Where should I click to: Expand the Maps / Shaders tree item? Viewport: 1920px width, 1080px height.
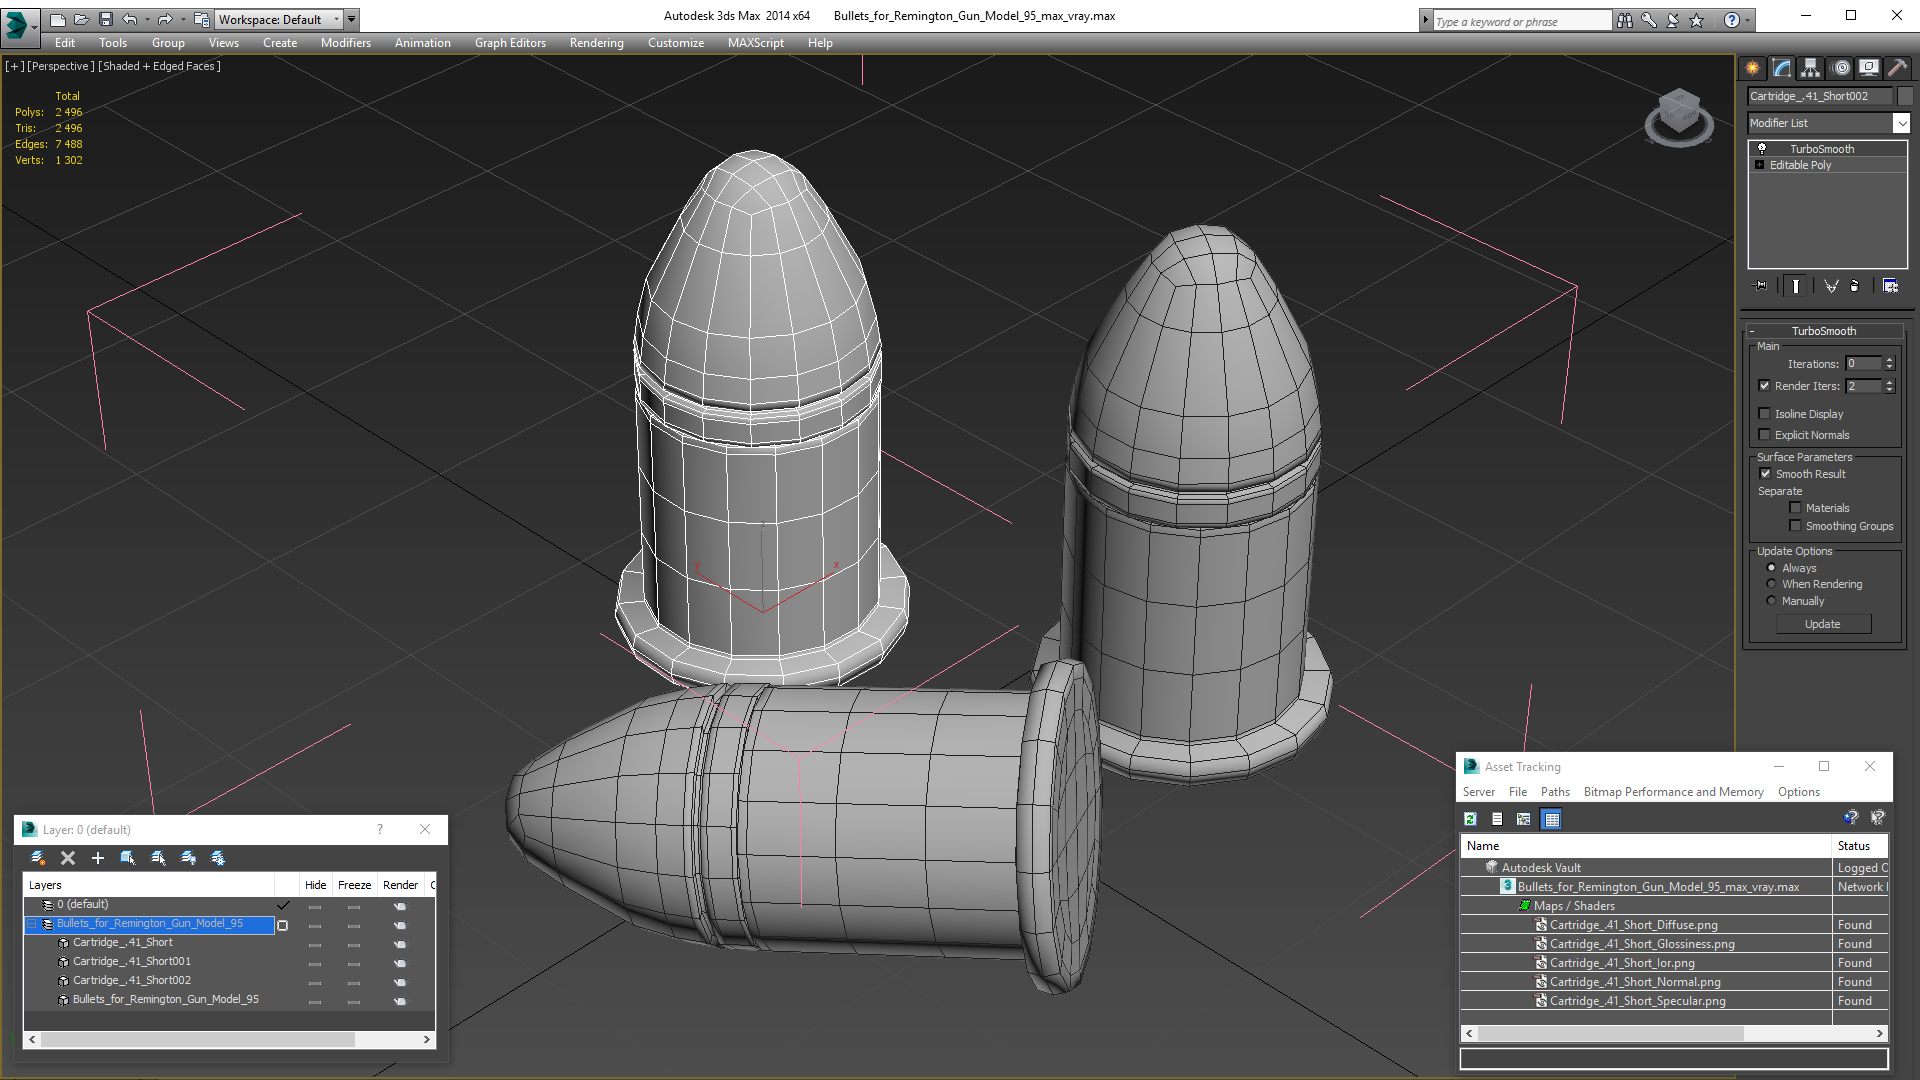(1523, 906)
